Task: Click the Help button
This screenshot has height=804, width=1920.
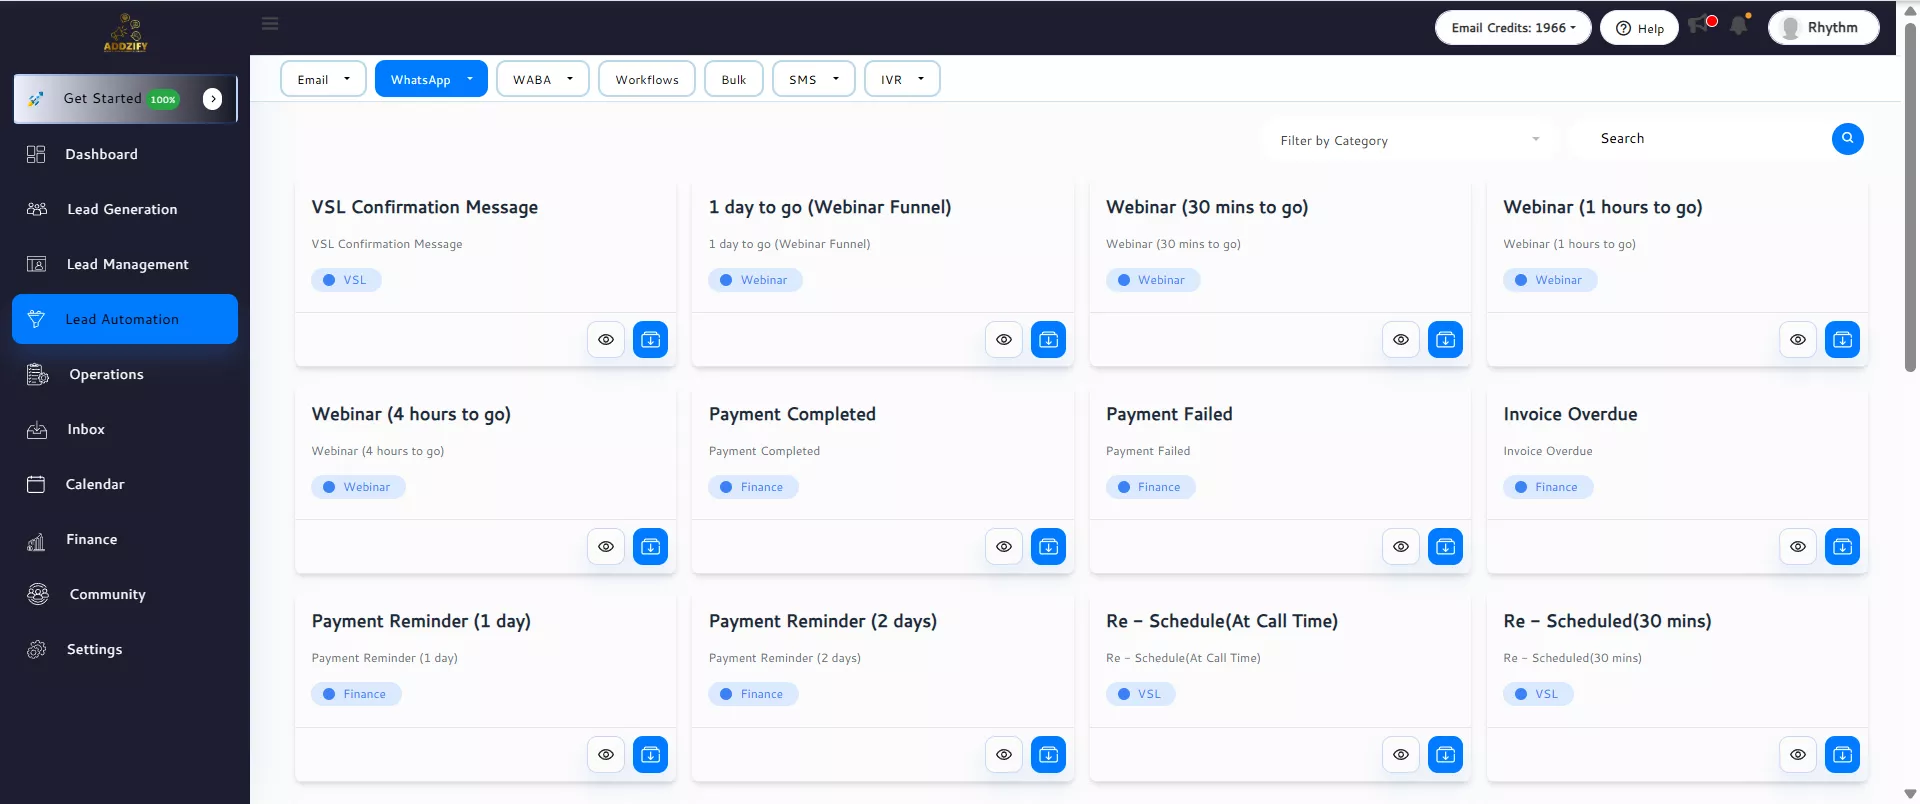Action: 1639,28
